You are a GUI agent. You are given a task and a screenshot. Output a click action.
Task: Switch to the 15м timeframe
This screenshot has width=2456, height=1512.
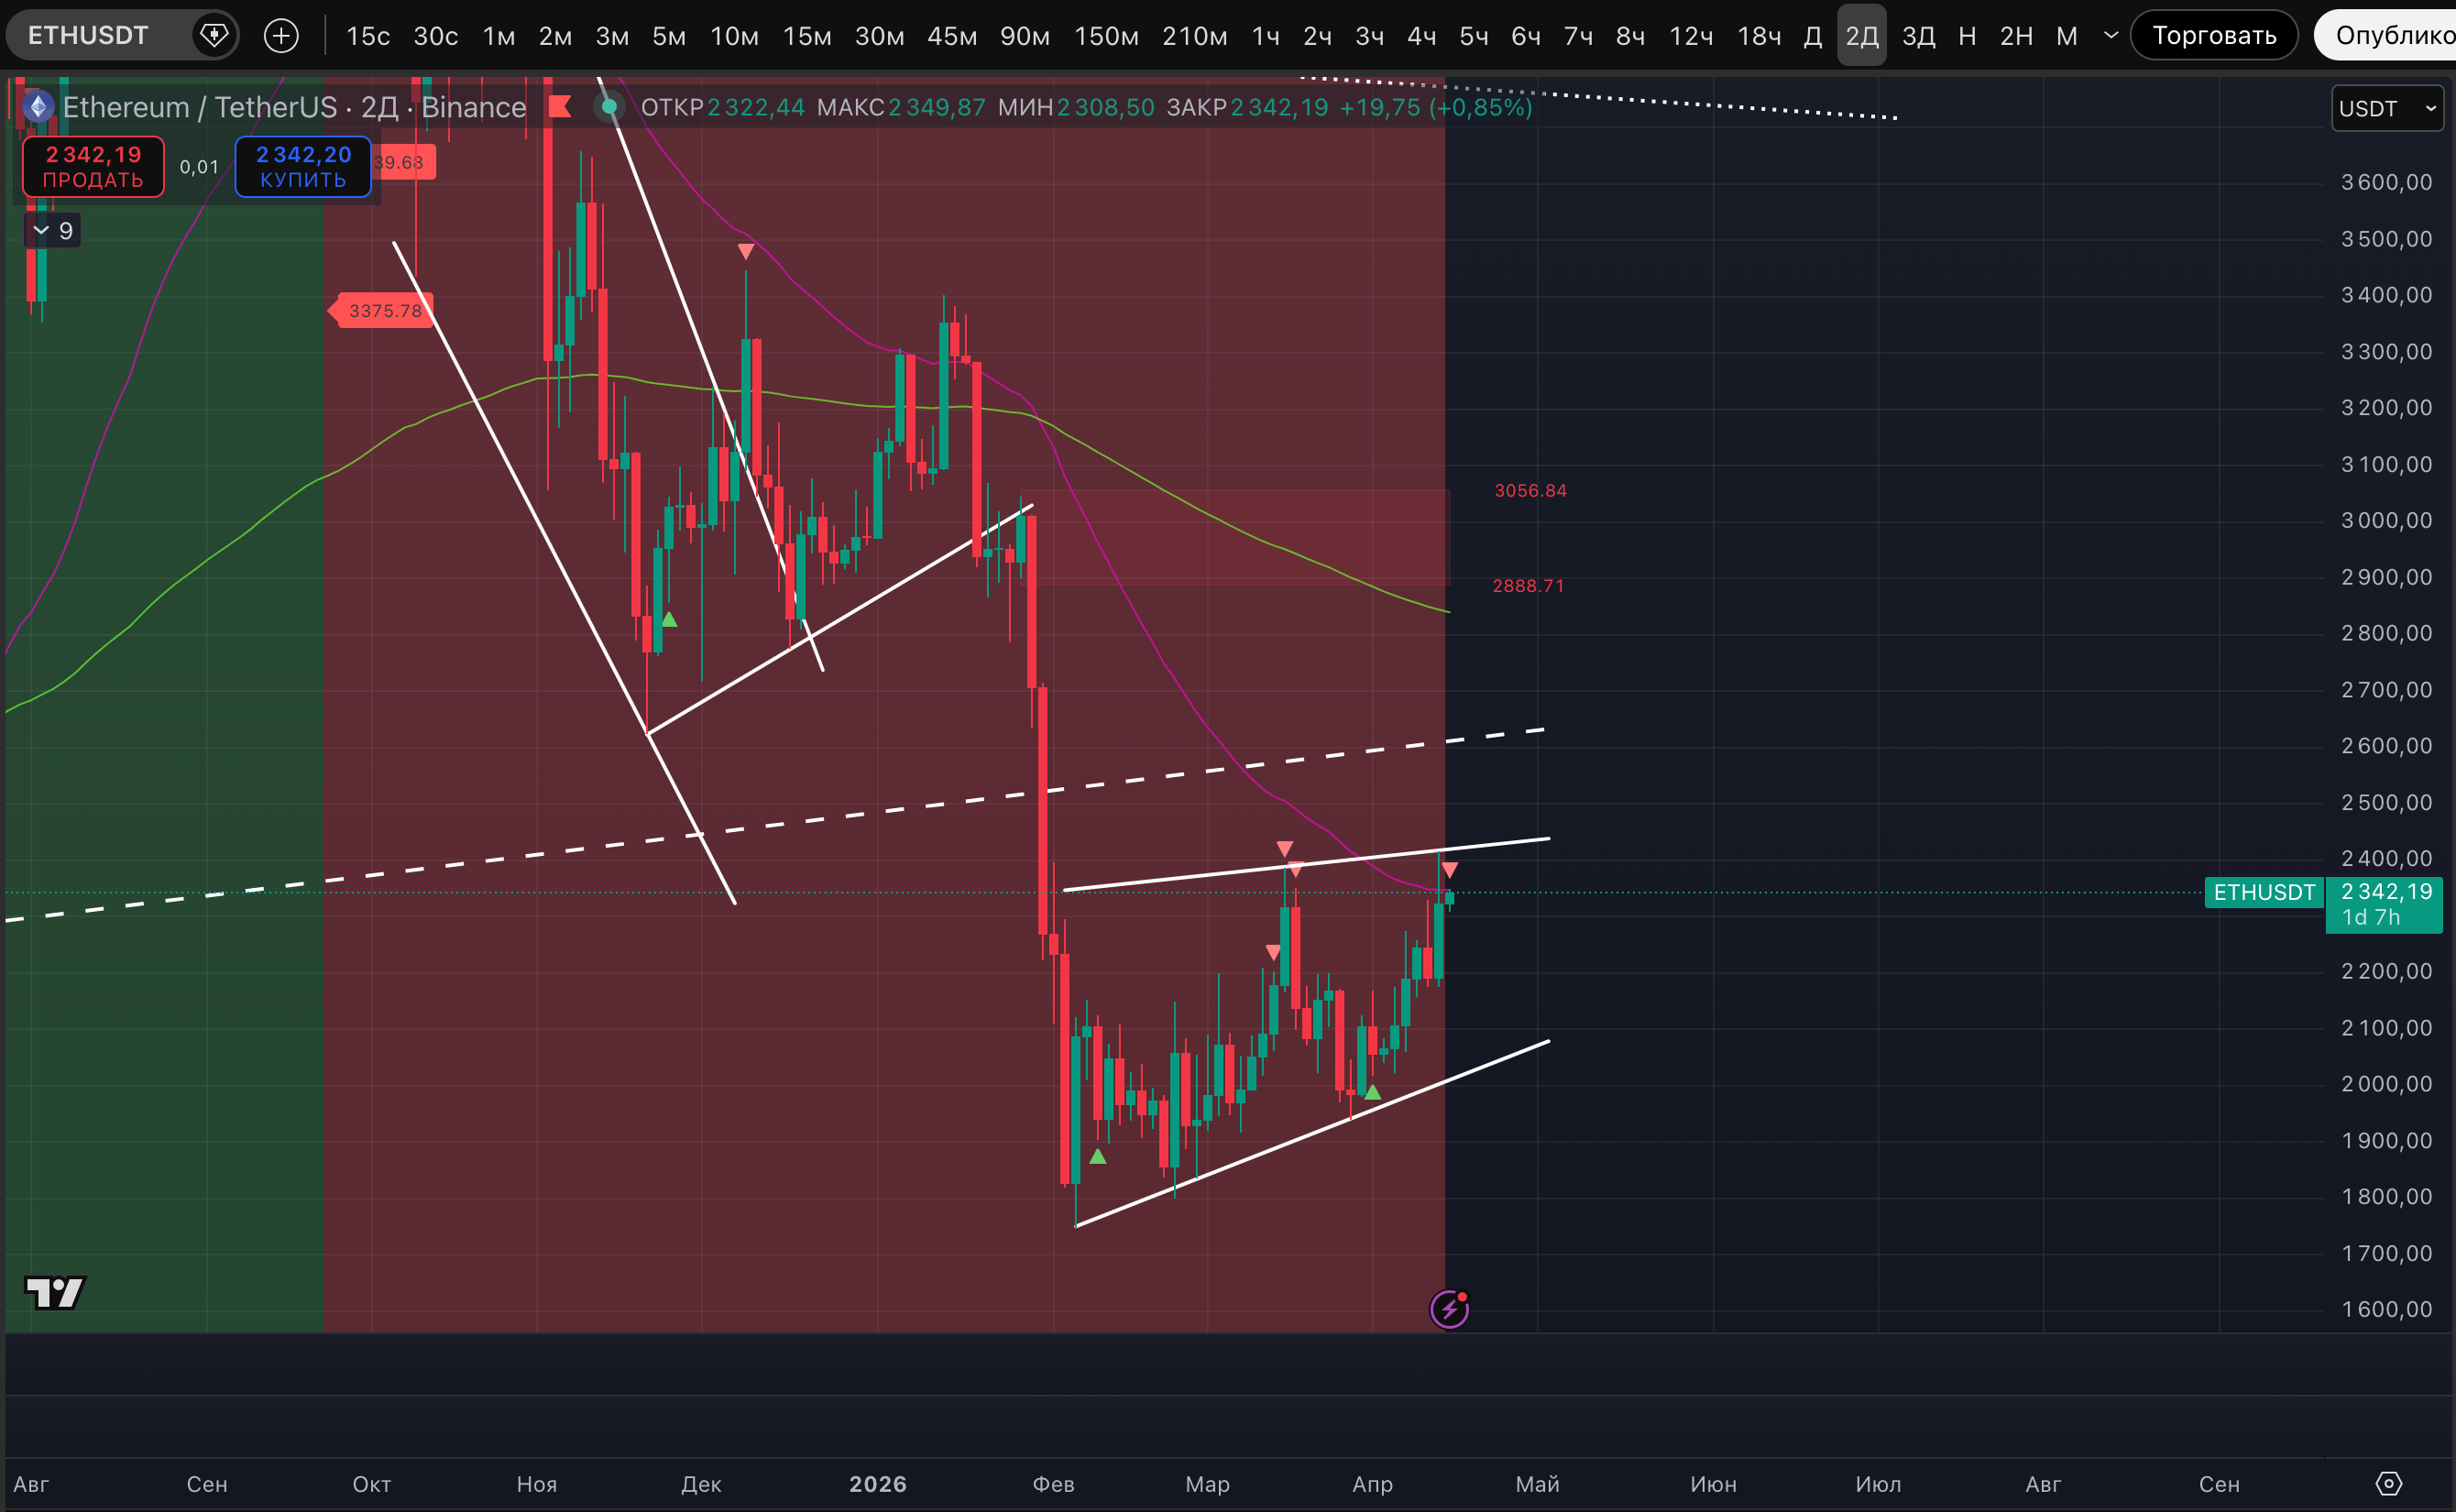806,36
